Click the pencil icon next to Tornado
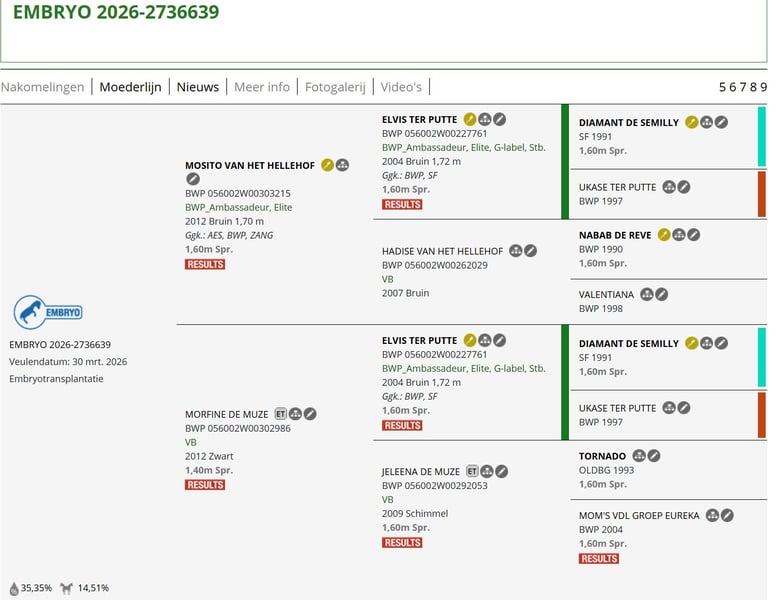 click(654, 456)
